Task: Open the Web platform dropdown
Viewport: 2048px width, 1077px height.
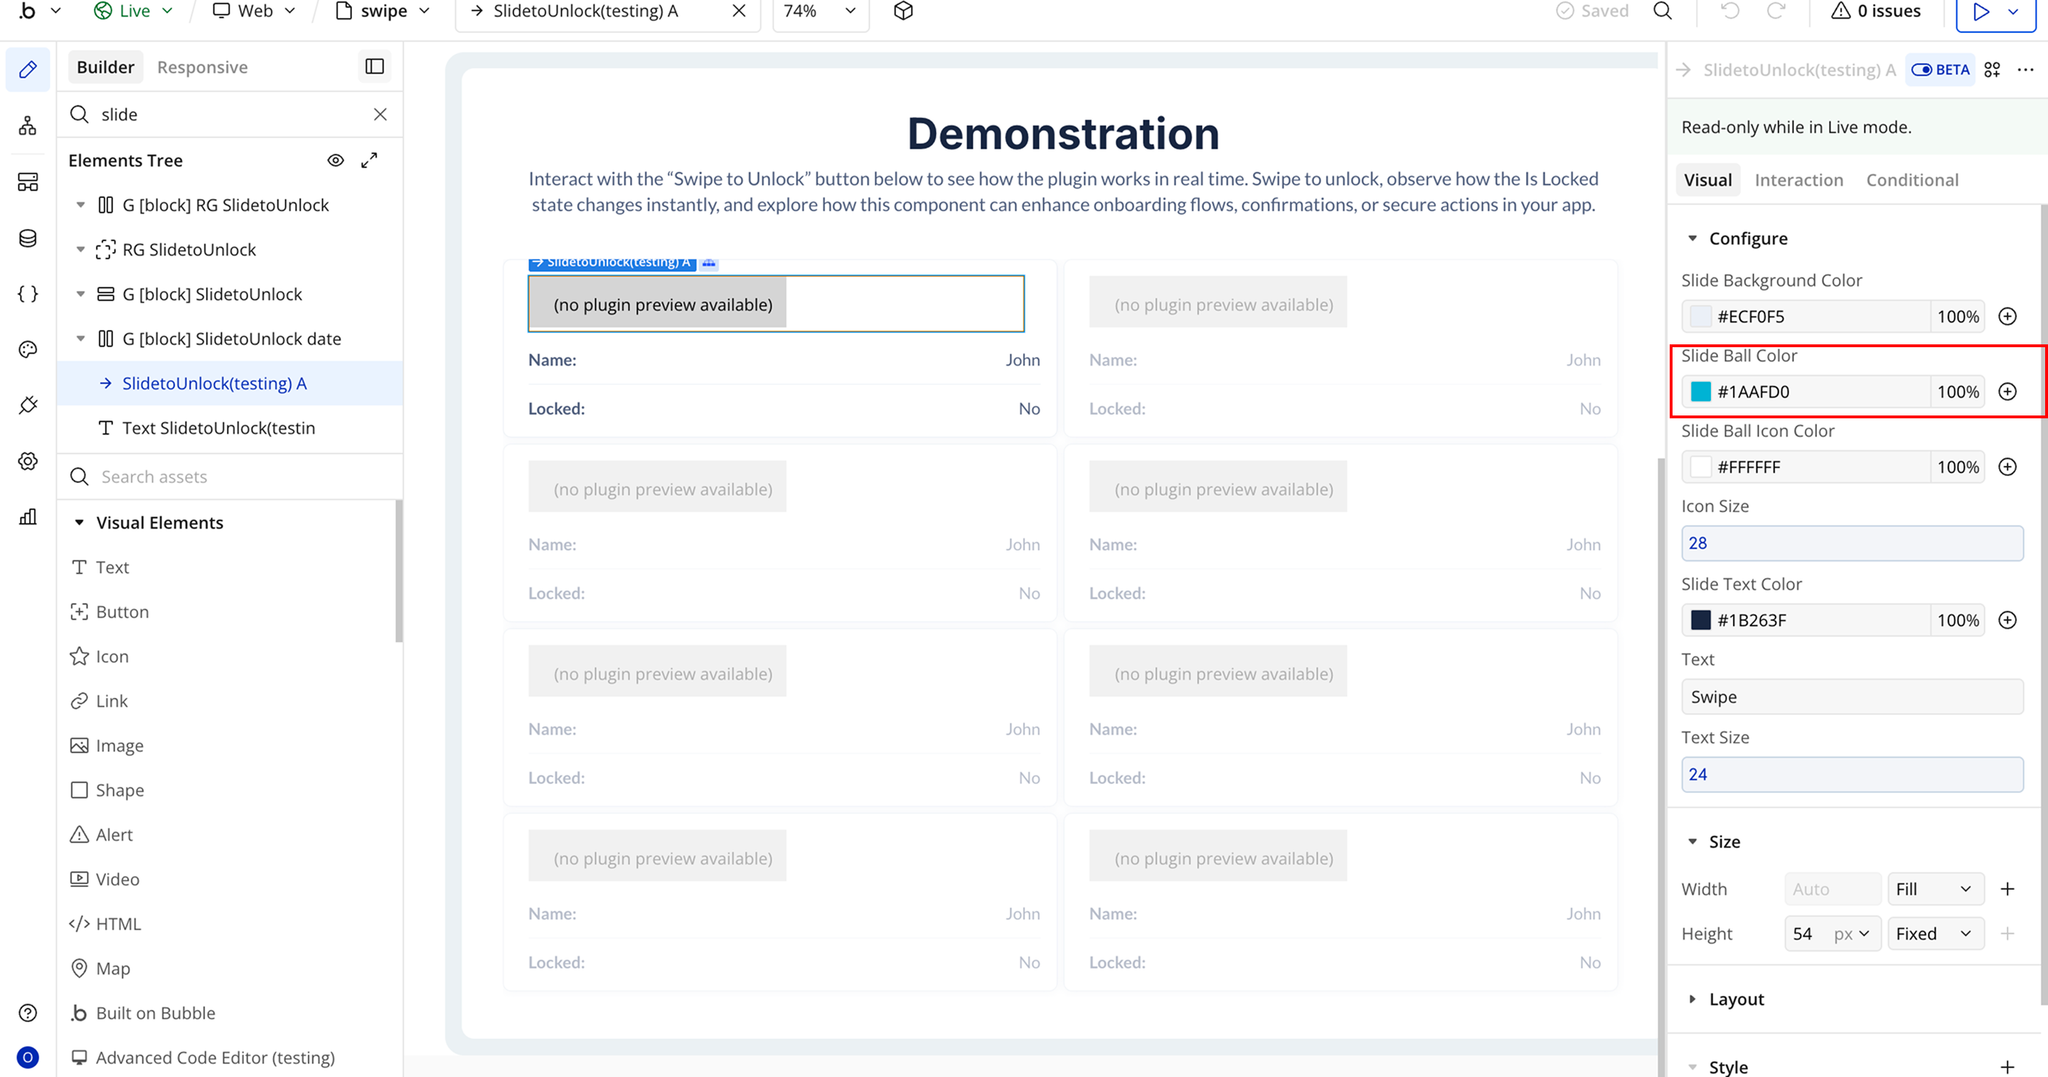Action: pyautogui.click(x=254, y=11)
